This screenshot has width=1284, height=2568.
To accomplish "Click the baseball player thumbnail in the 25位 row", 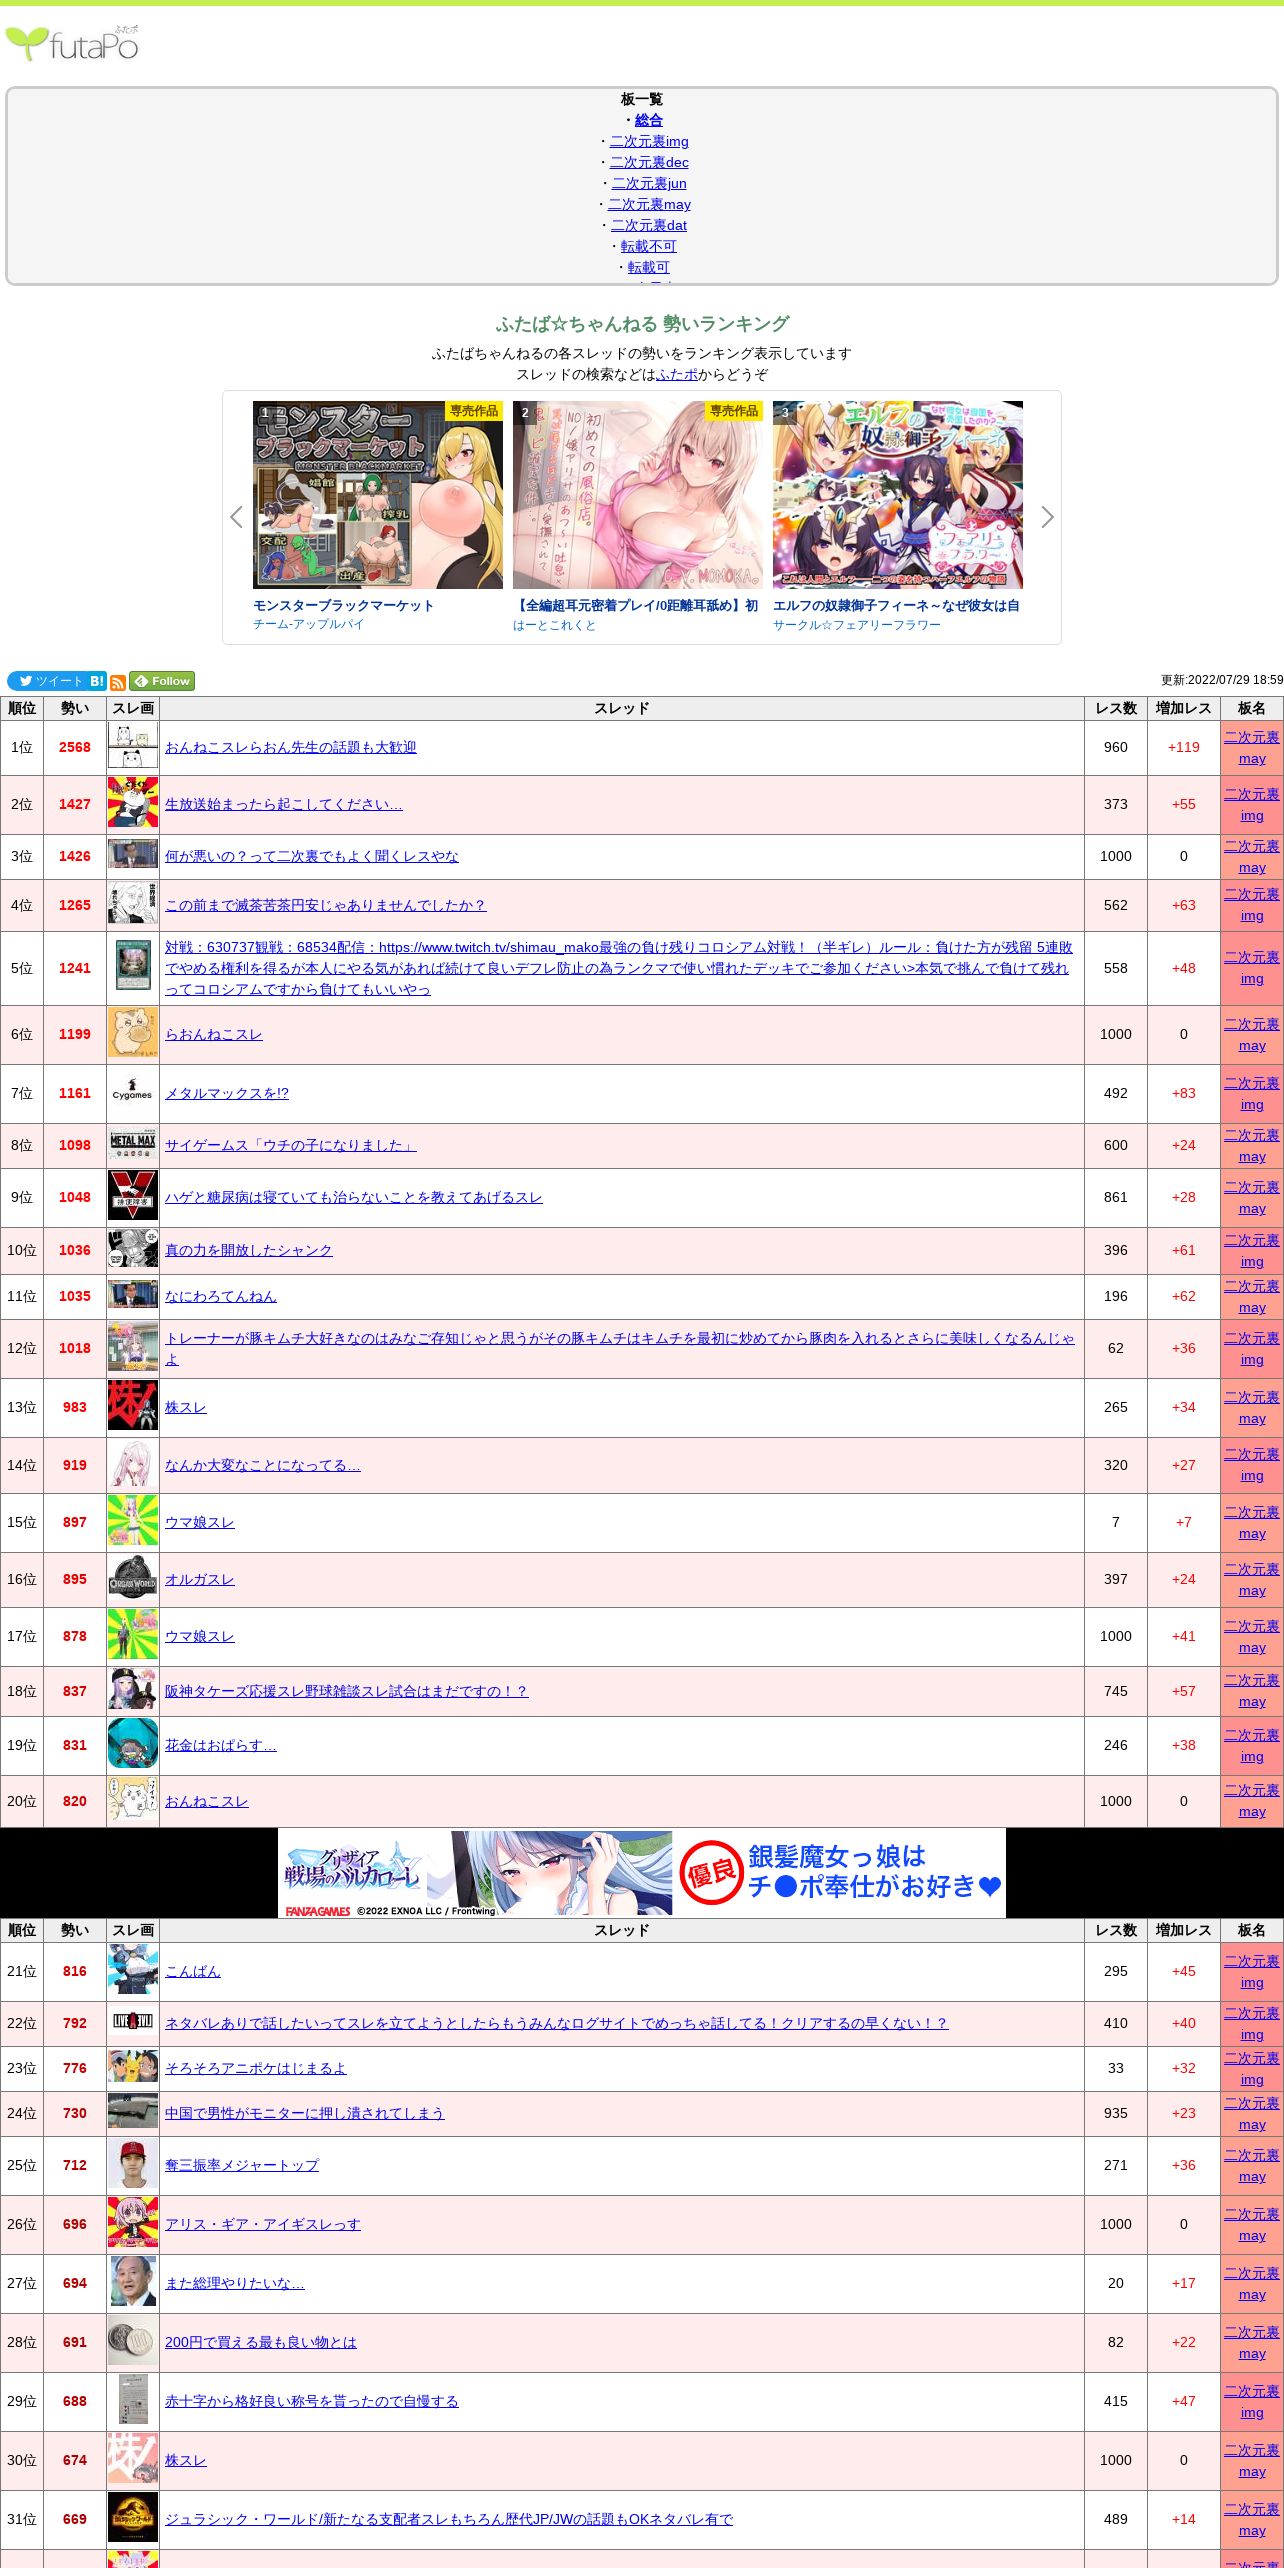I will (x=133, y=2165).
